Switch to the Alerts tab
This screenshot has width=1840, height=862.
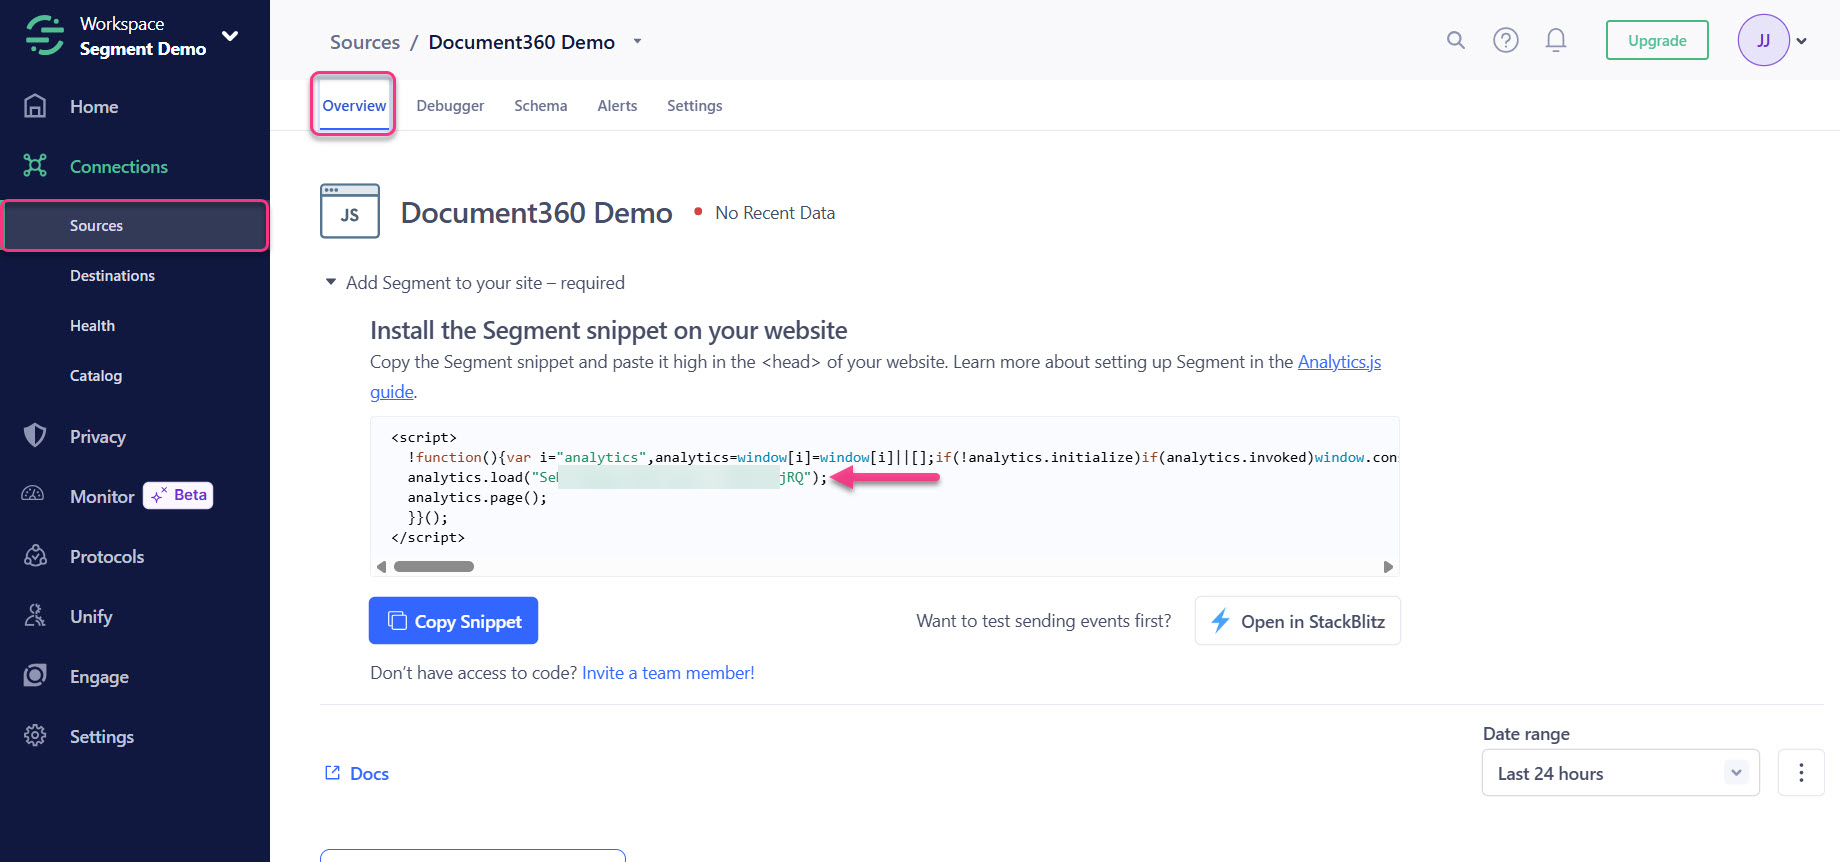[x=617, y=106]
